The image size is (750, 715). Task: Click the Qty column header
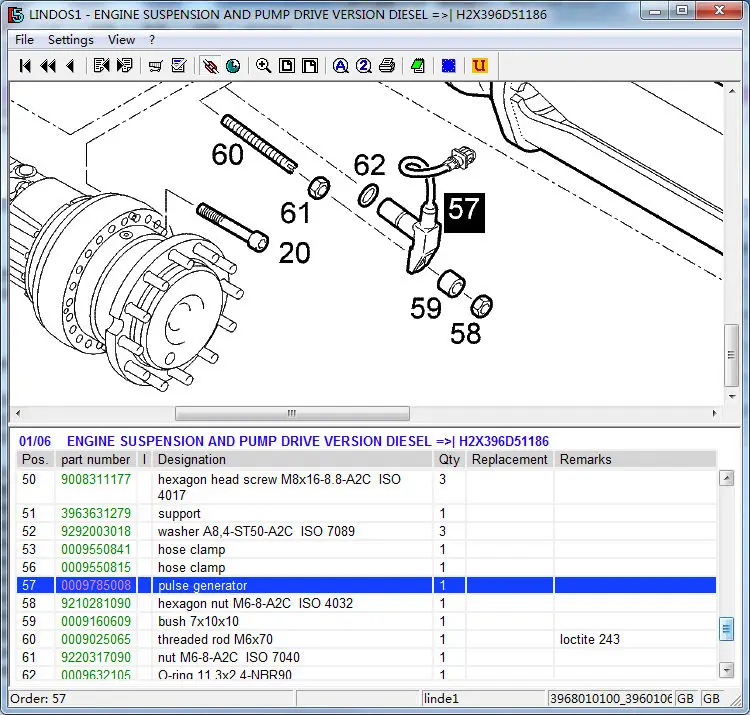point(449,460)
